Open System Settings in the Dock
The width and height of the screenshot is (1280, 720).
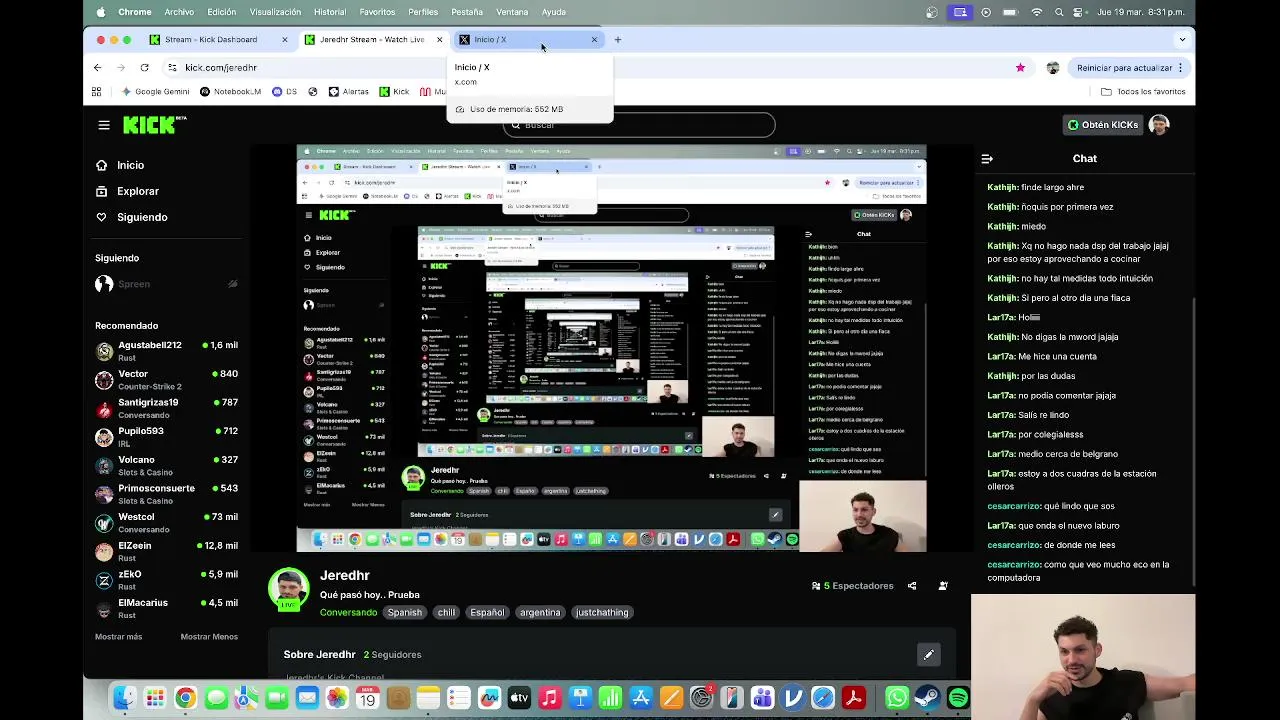coord(702,698)
